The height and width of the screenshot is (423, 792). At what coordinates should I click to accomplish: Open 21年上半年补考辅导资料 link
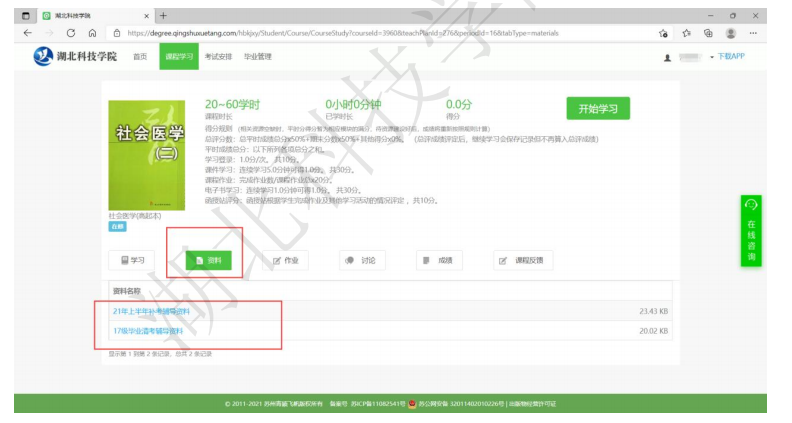coord(151,311)
